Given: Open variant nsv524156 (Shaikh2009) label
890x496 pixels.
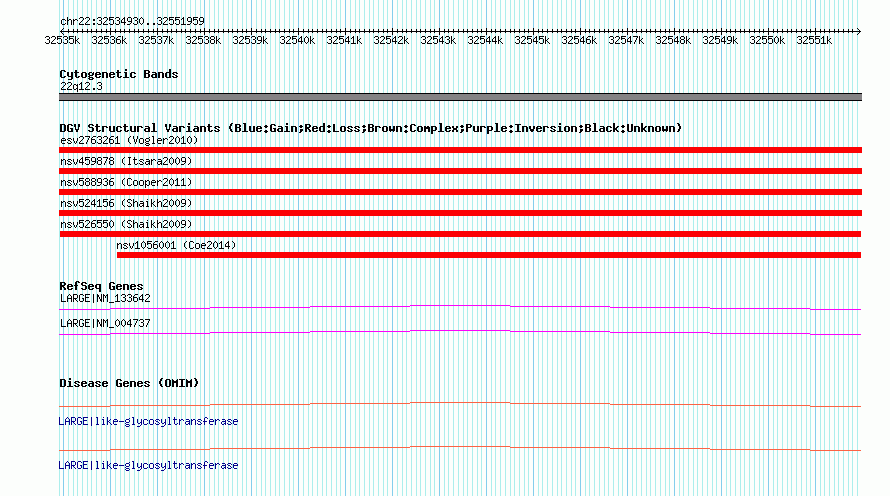Looking at the screenshot, I should (x=126, y=203).
